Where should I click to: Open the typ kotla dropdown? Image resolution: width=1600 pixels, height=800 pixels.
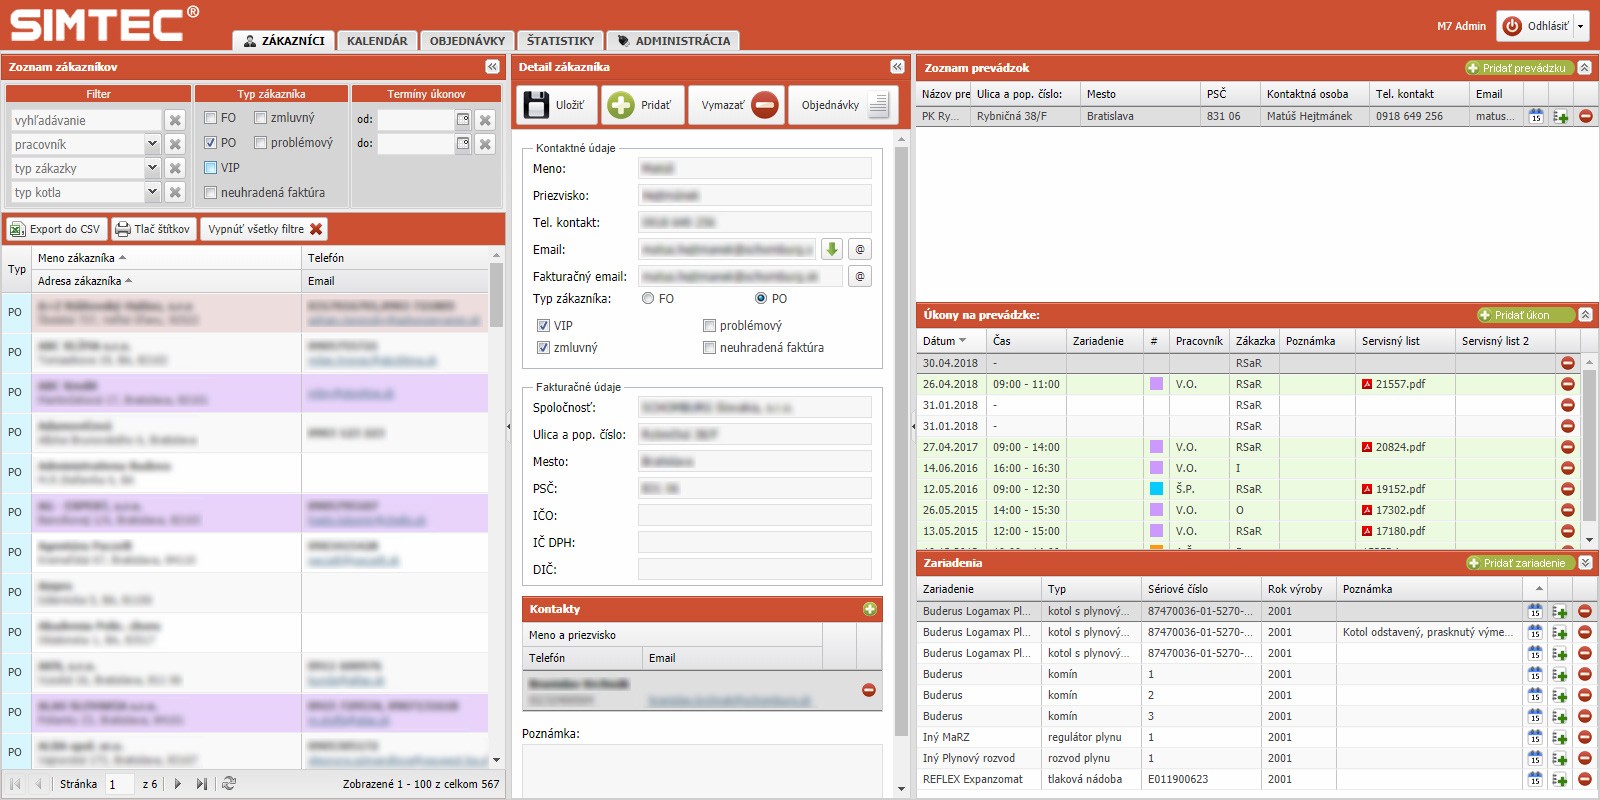point(152,192)
